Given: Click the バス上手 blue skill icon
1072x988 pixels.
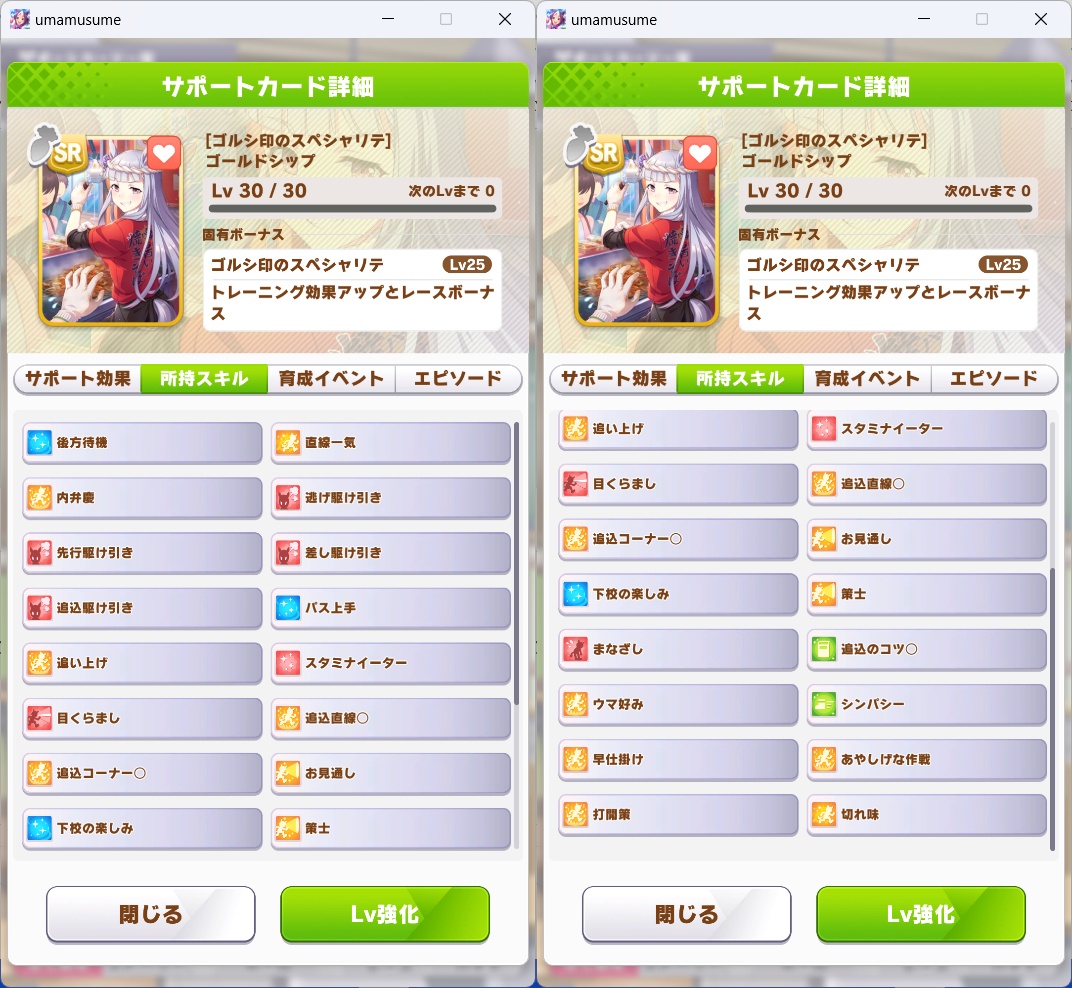Looking at the screenshot, I should pyautogui.click(x=288, y=608).
